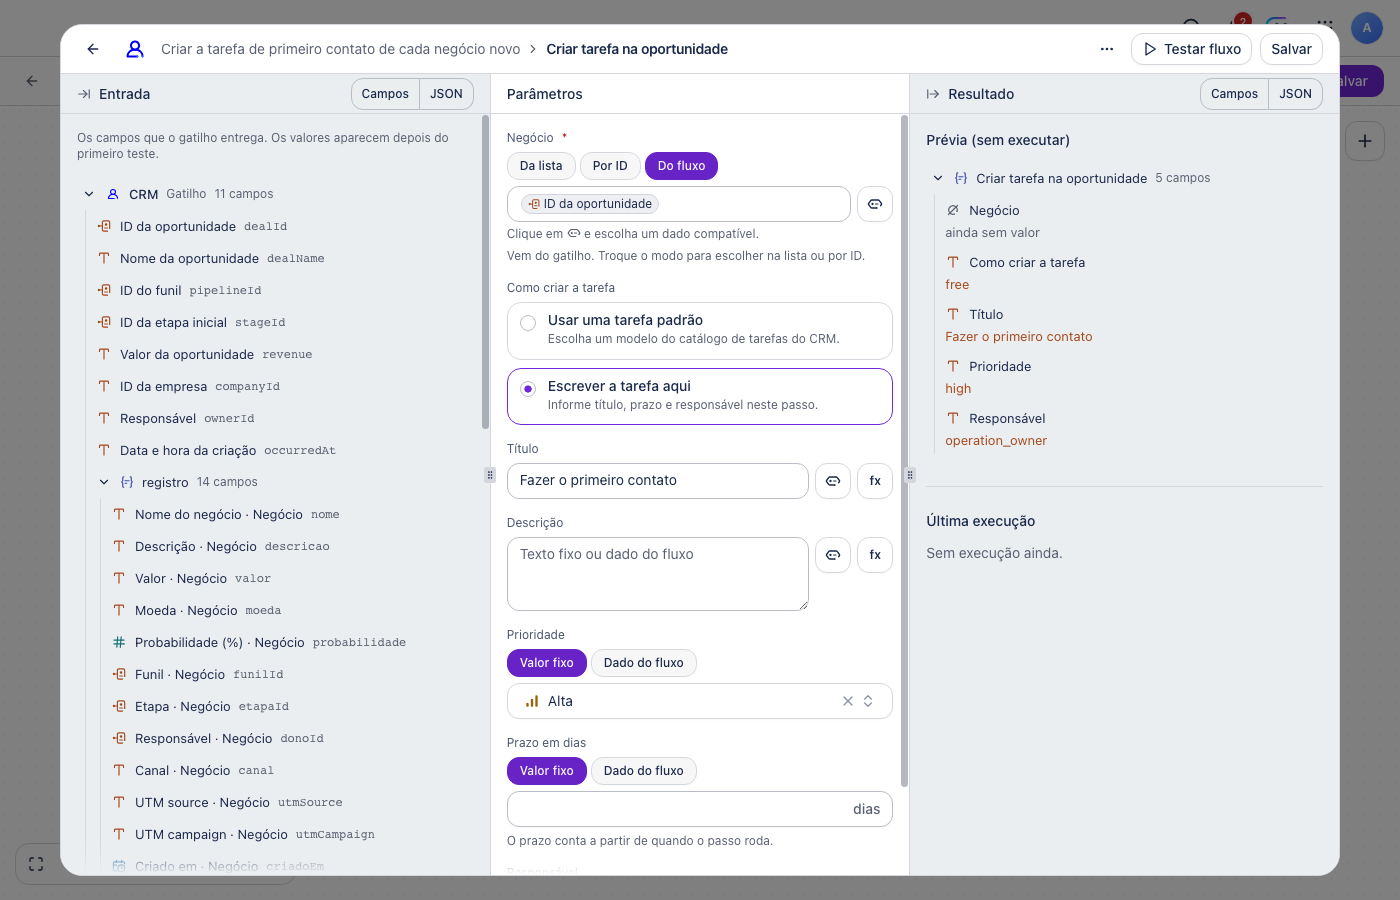Show Campos view in the Entrada panel

click(x=385, y=94)
